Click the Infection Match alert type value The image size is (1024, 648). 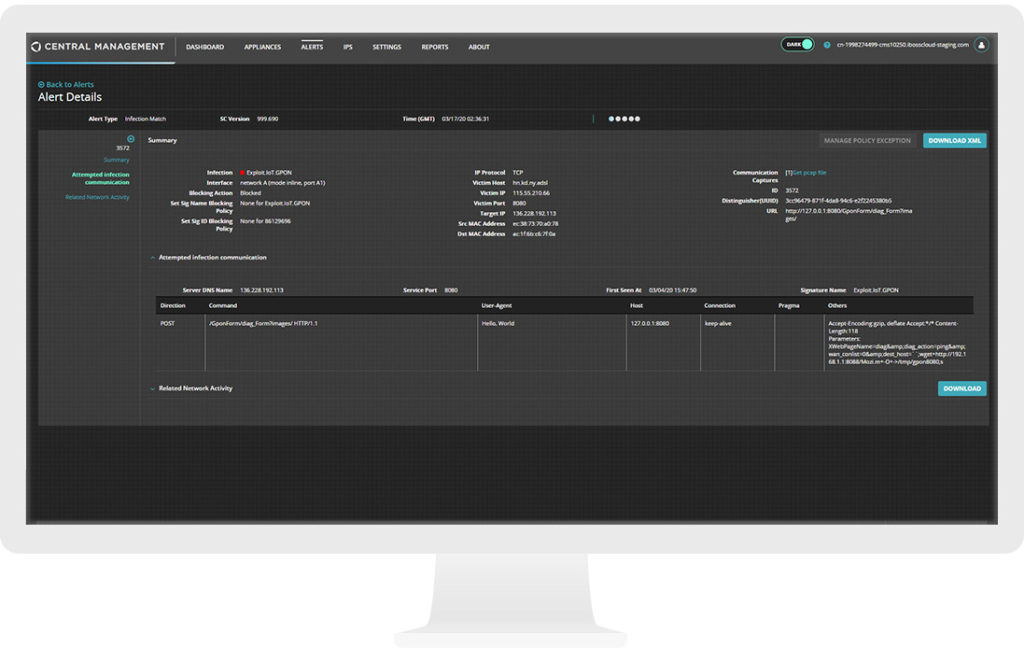(x=145, y=119)
